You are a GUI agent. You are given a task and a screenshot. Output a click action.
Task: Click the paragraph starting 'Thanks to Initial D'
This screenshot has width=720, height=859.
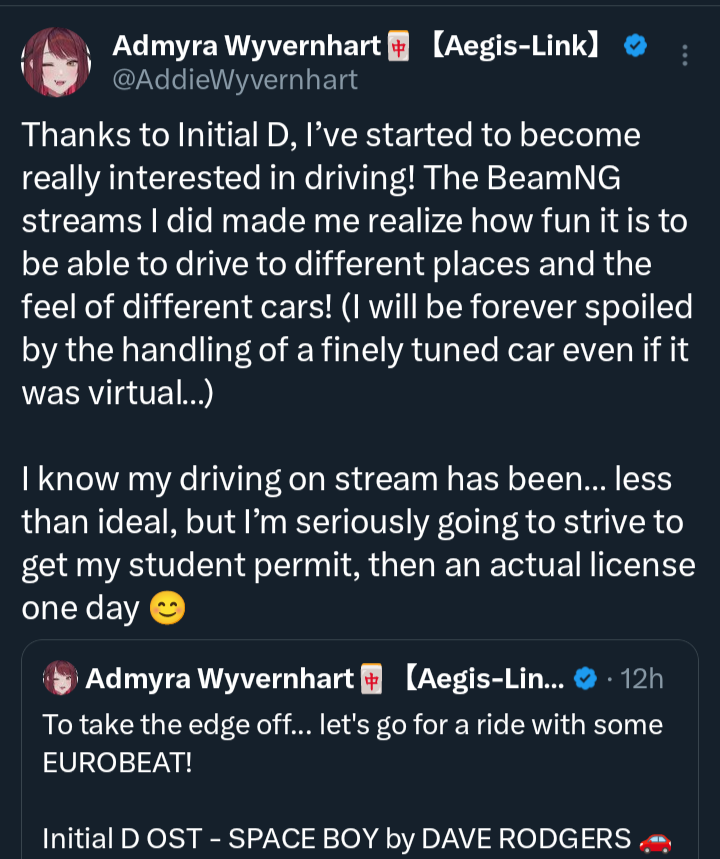[355, 264]
